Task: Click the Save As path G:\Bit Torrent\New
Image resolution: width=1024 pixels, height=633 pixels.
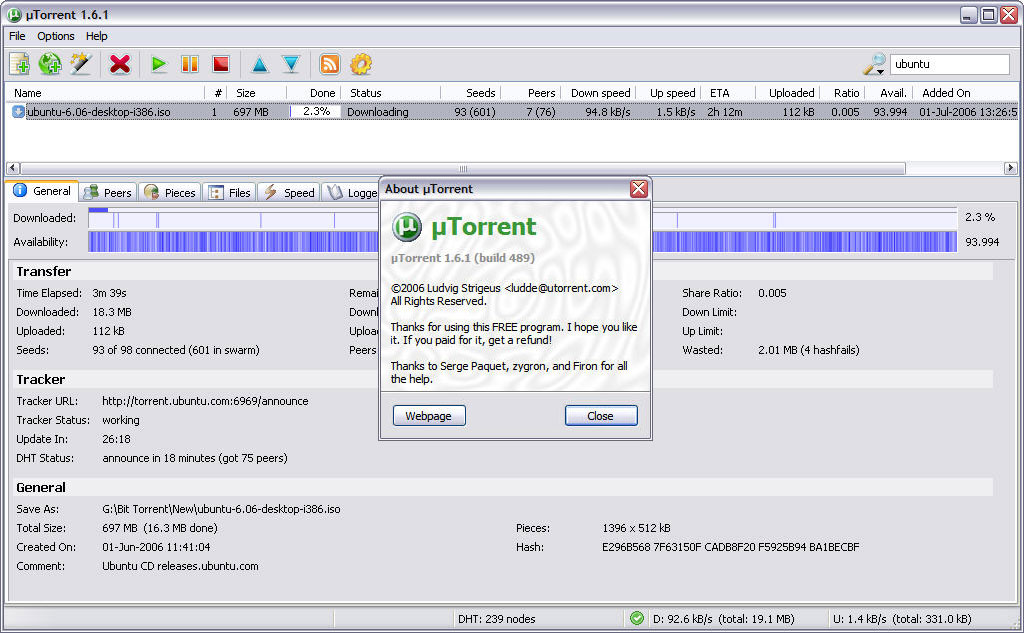Action: point(221,509)
